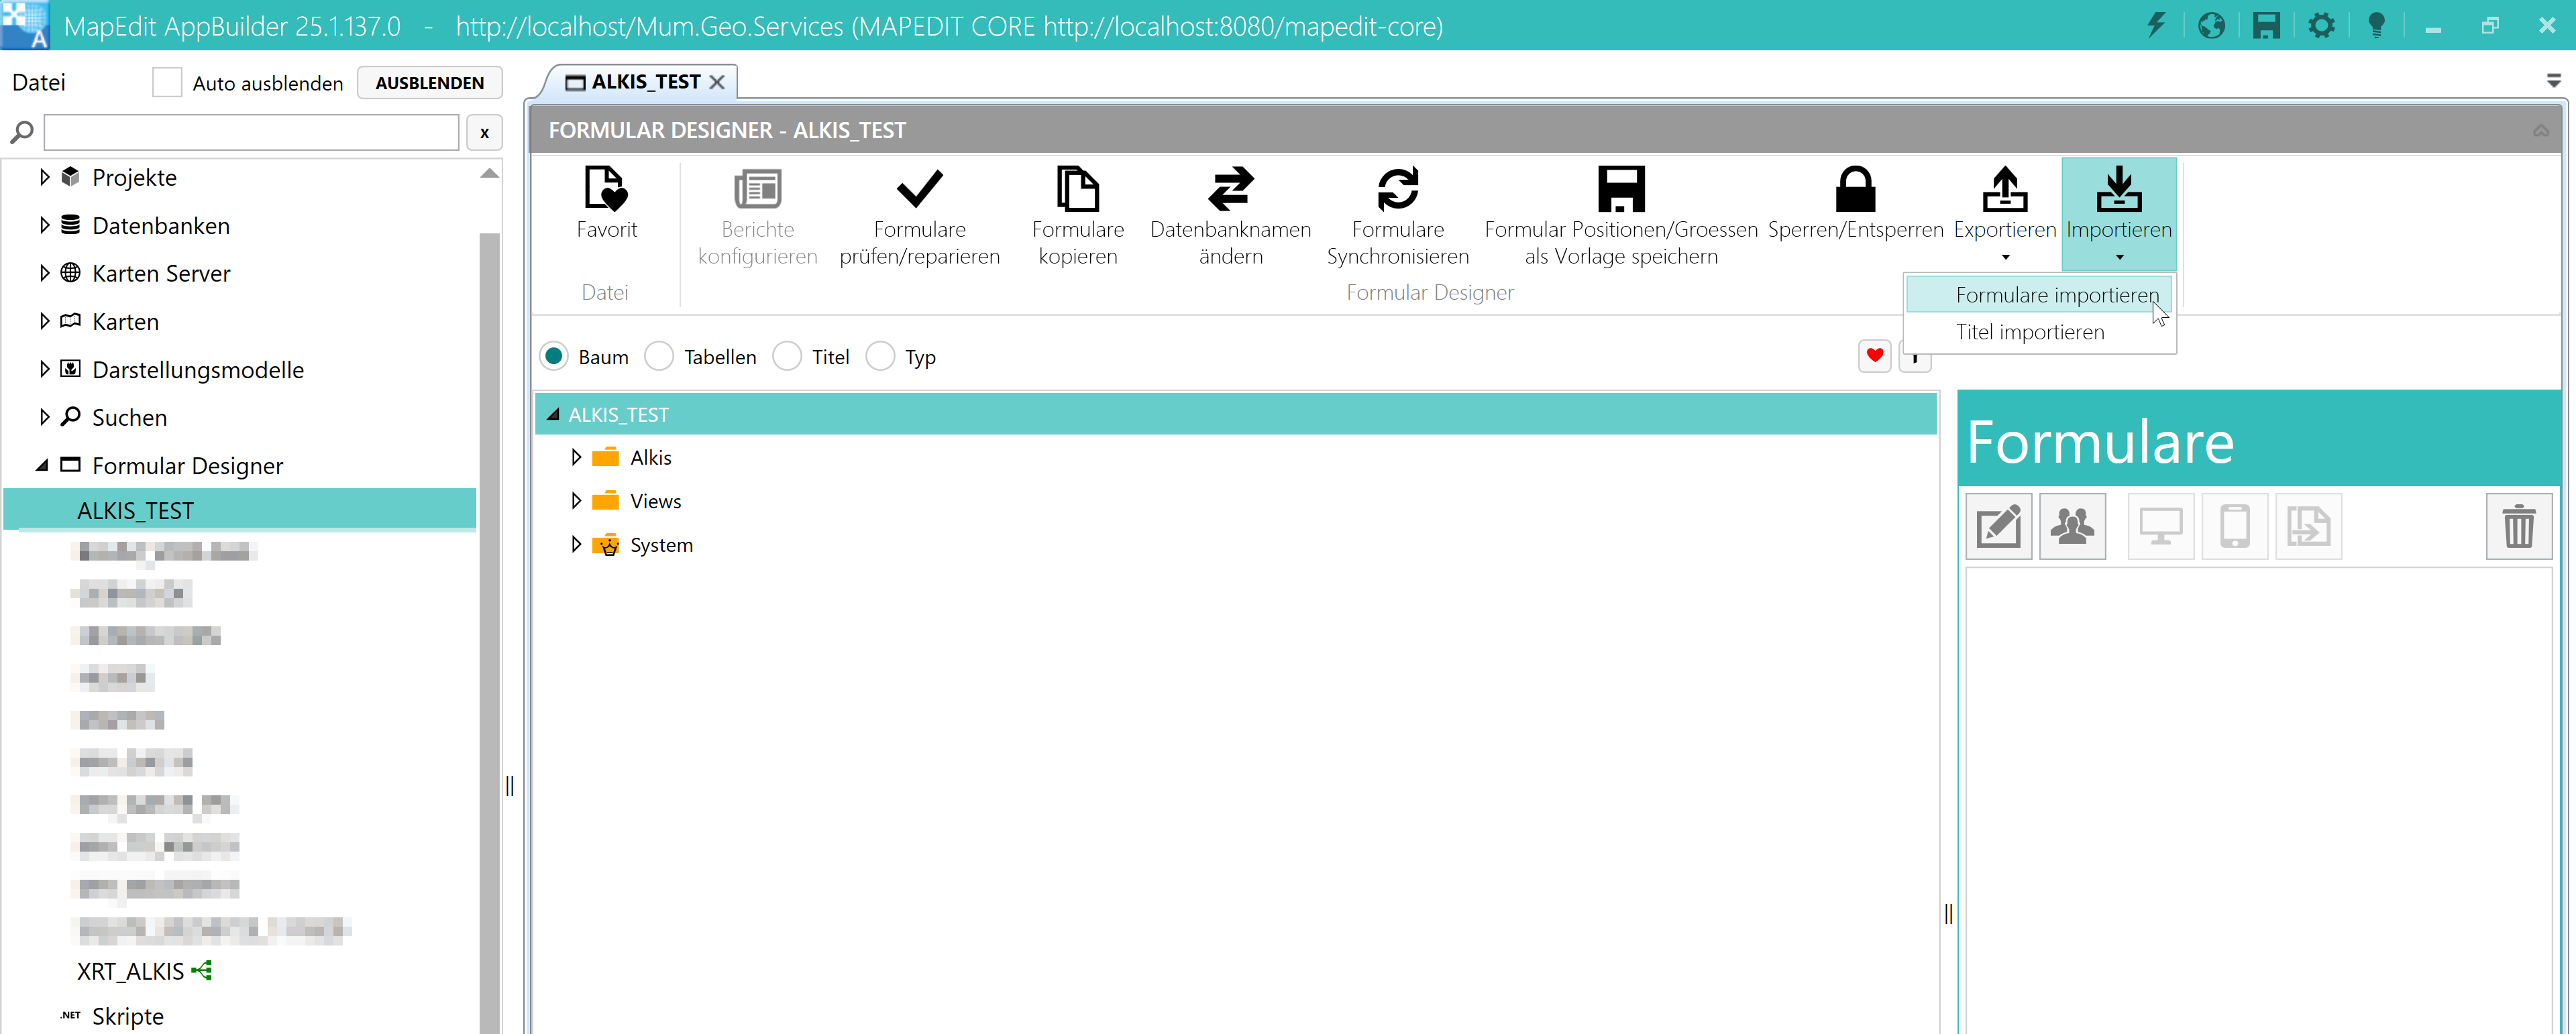Select the Typ radio button
Image resolution: width=2576 pixels, height=1034 pixels.
tap(880, 357)
